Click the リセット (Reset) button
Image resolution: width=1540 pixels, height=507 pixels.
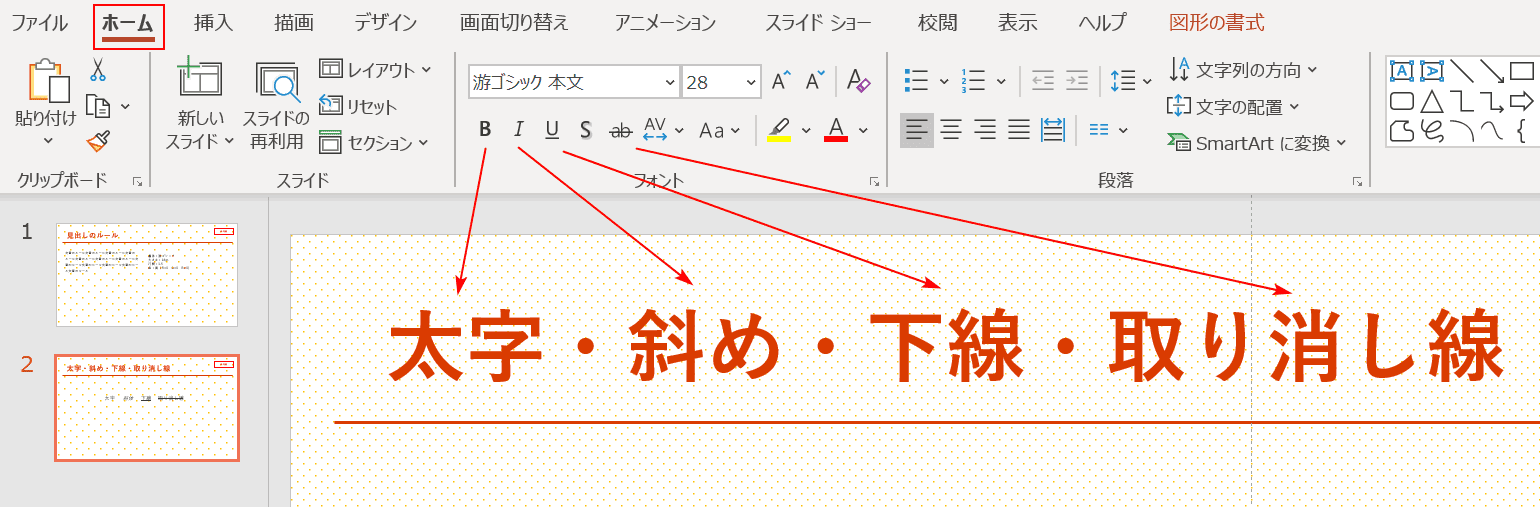click(358, 106)
